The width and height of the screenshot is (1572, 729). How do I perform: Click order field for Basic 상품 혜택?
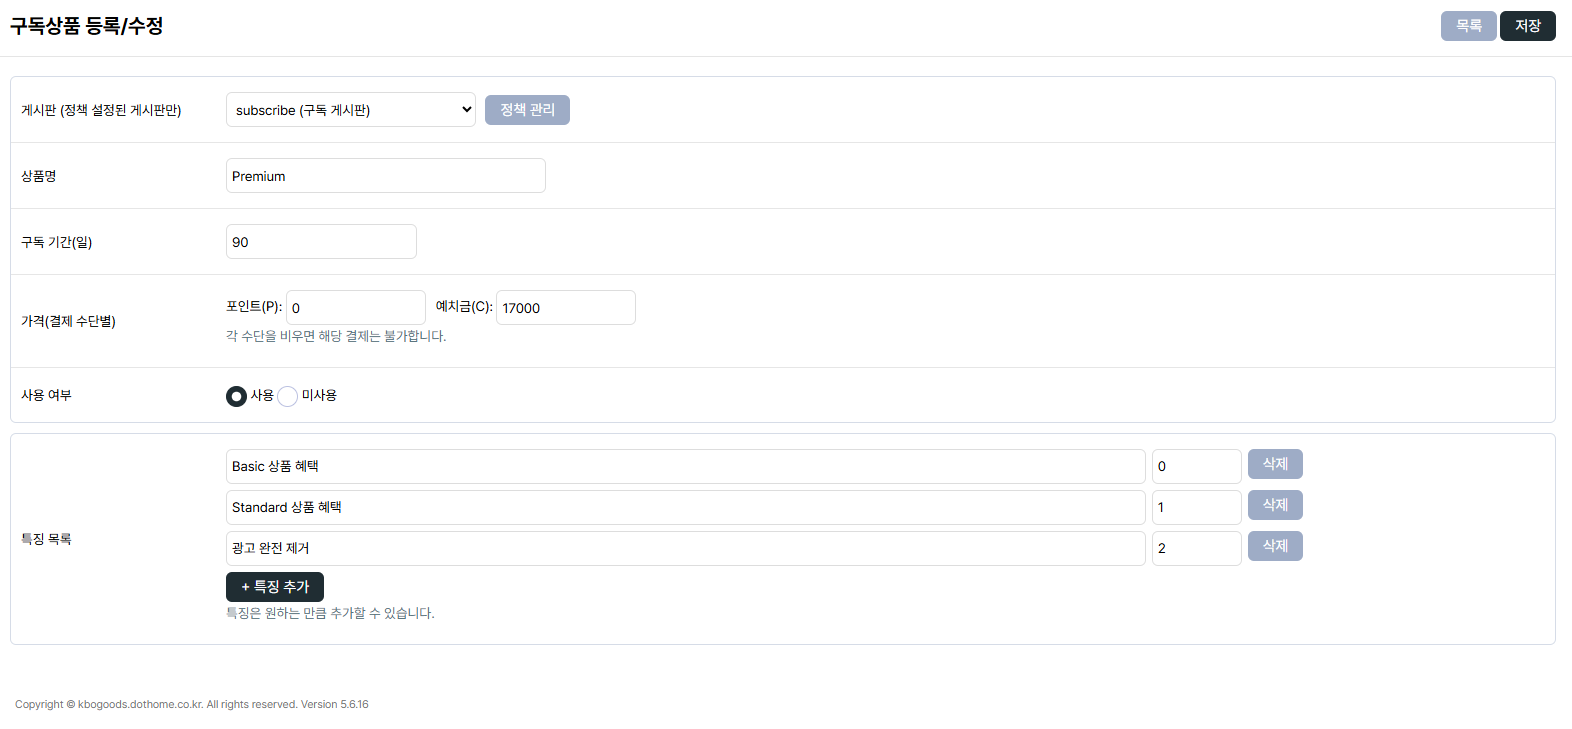pyautogui.click(x=1196, y=466)
